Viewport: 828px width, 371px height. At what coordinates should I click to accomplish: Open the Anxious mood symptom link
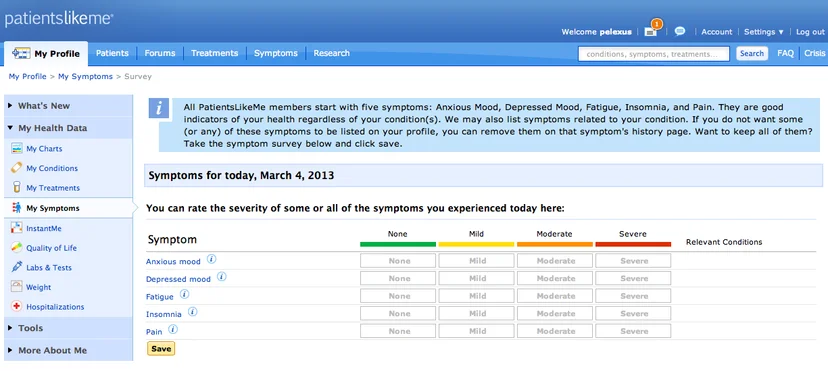click(x=173, y=261)
